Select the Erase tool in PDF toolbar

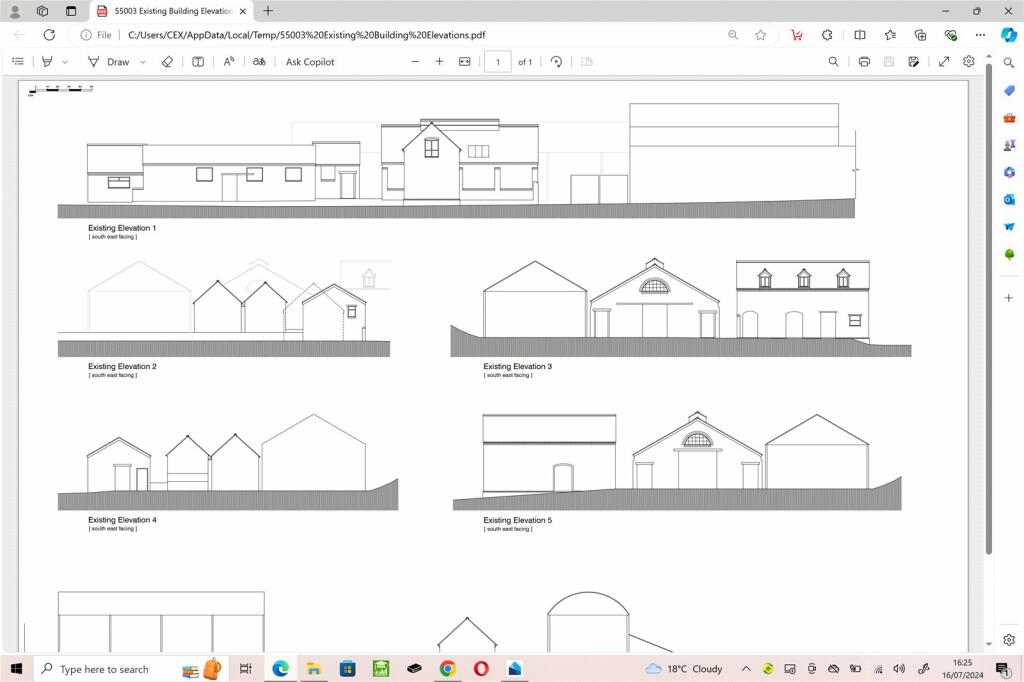pyautogui.click(x=167, y=62)
